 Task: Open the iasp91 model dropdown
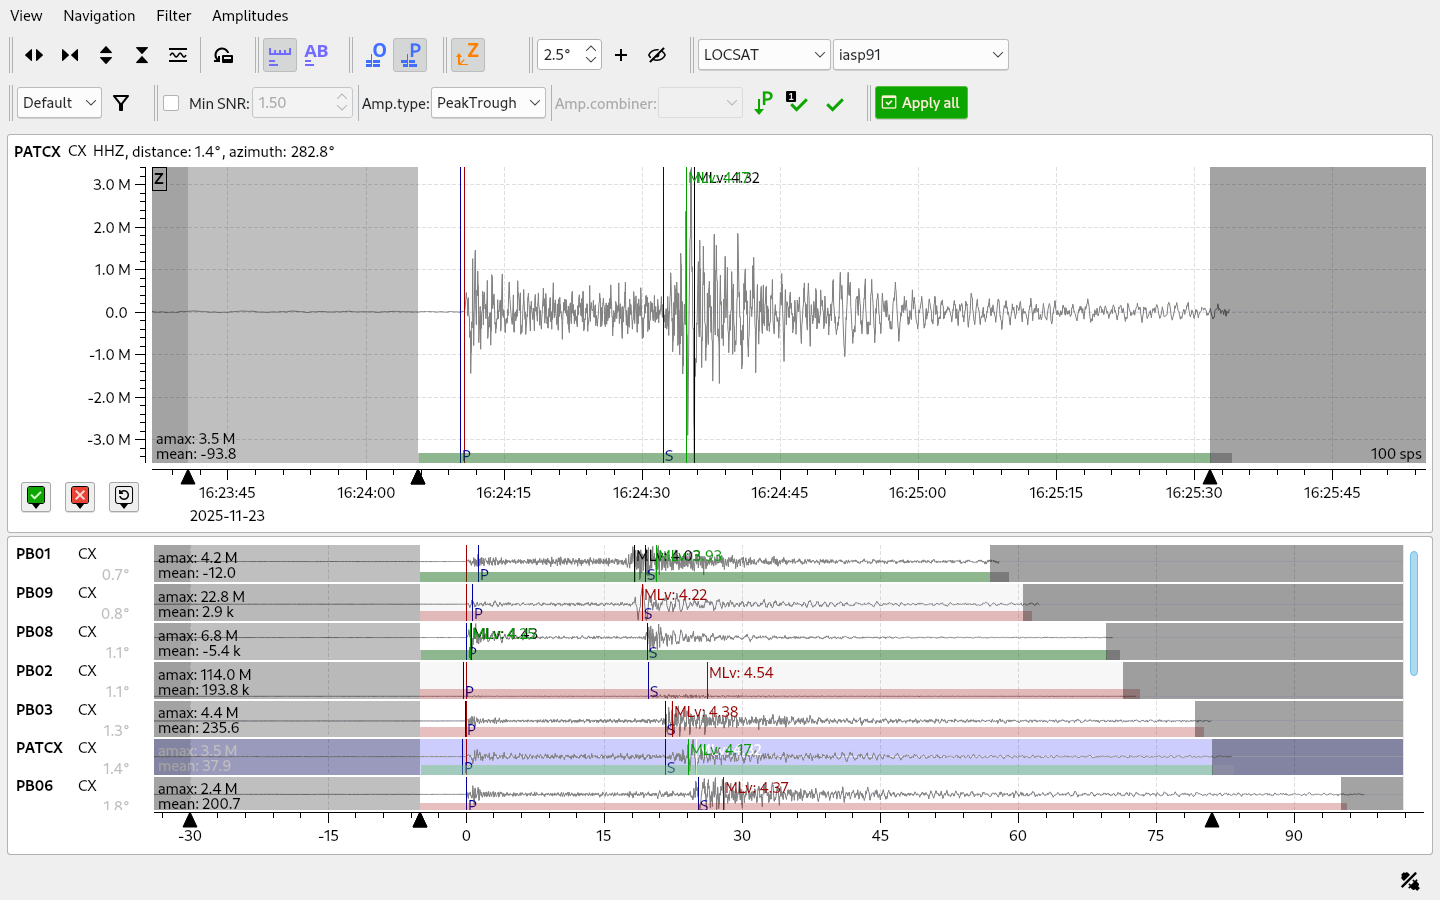(x=920, y=55)
